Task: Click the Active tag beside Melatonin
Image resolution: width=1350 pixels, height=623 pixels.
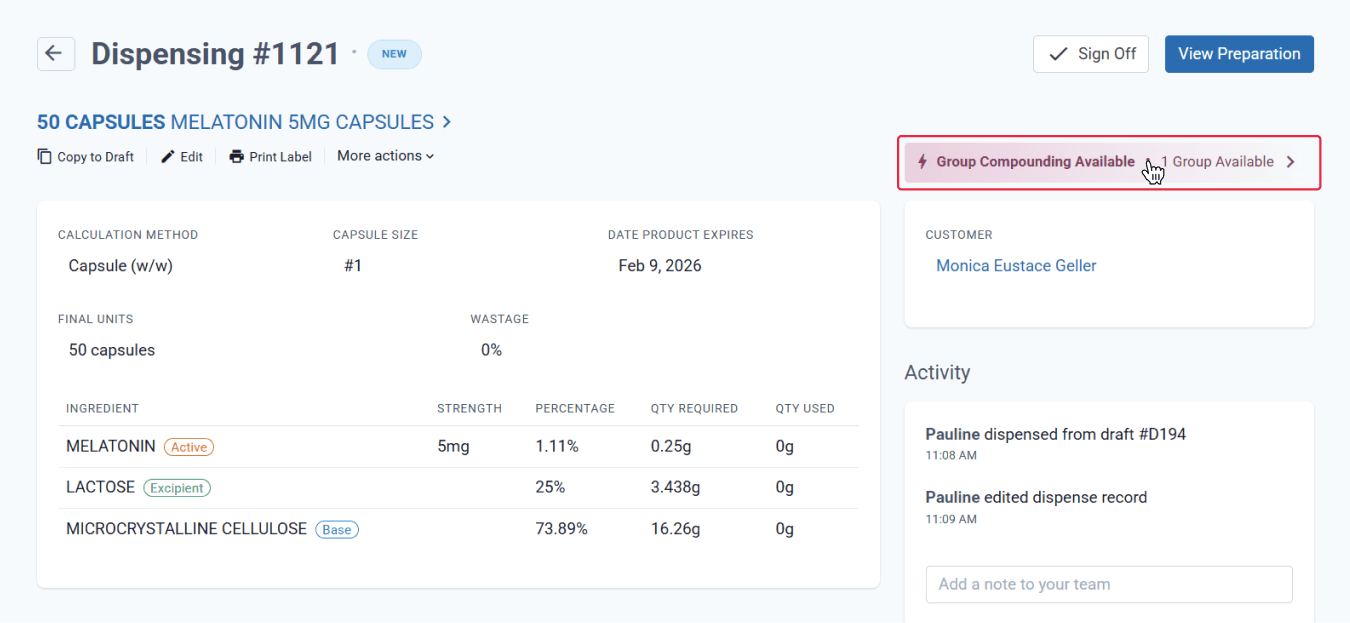Action: [x=189, y=447]
